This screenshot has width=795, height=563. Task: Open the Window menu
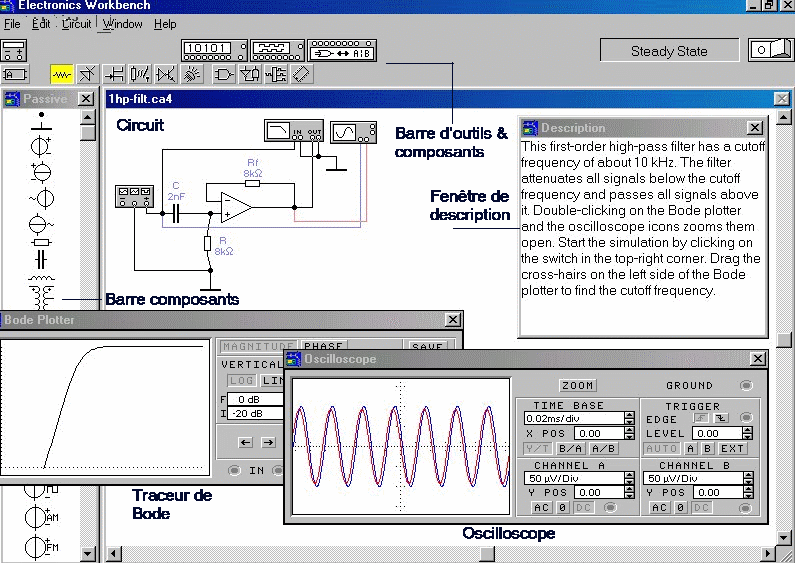click(123, 24)
